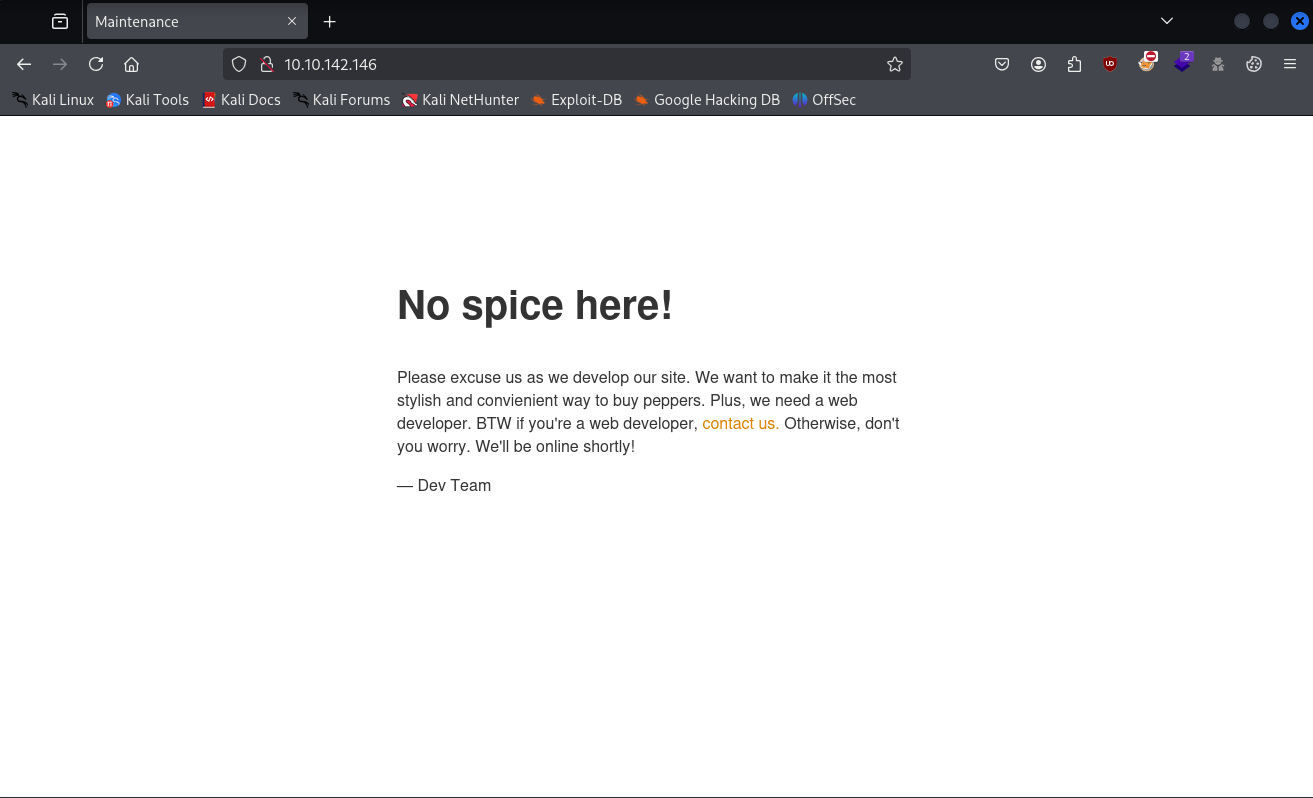Open the Kali Tools bookmark

point(147,100)
